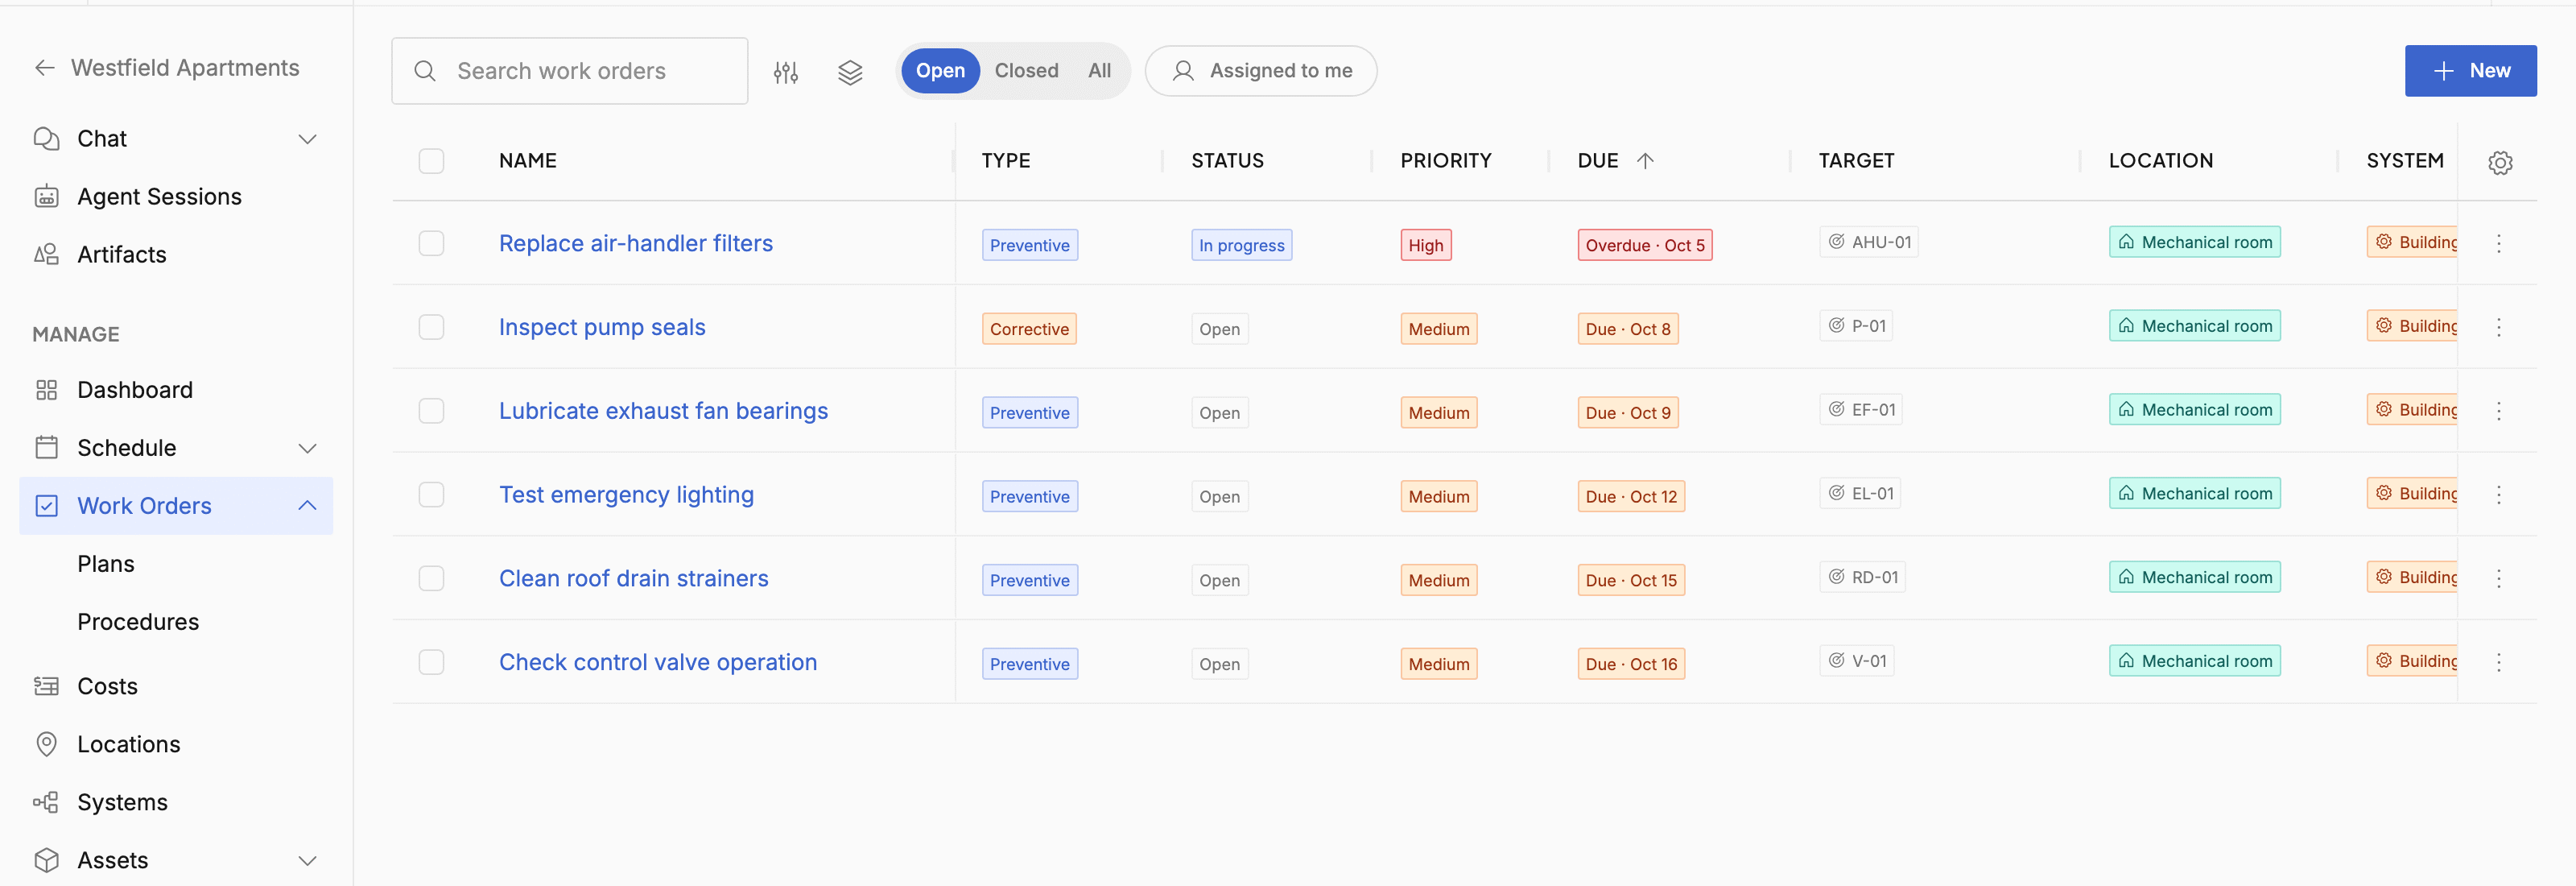The width and height of the screenshot is (2576, 886).
Task: Check the Replace air-handler filters row checkbox
Action: [431, 244]
